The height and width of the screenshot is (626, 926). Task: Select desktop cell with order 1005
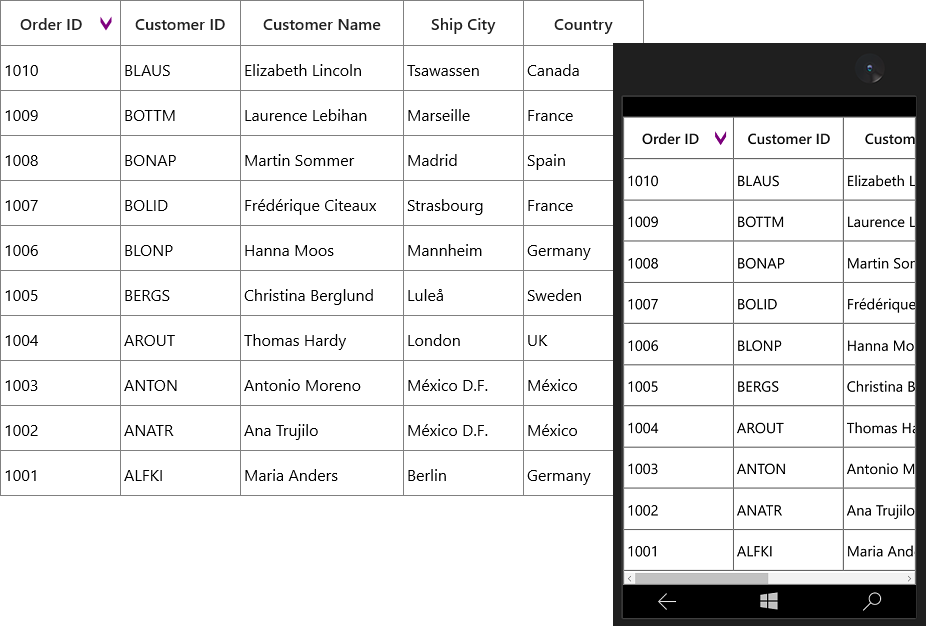pyautogui.click(x=60, y=294)
